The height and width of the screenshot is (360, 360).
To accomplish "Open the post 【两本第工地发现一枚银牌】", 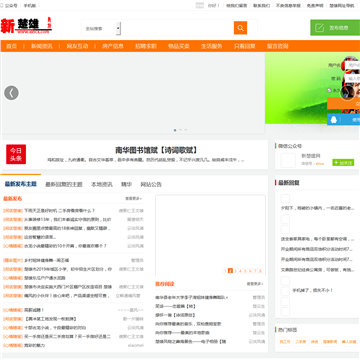I will (x=50, y=319).
